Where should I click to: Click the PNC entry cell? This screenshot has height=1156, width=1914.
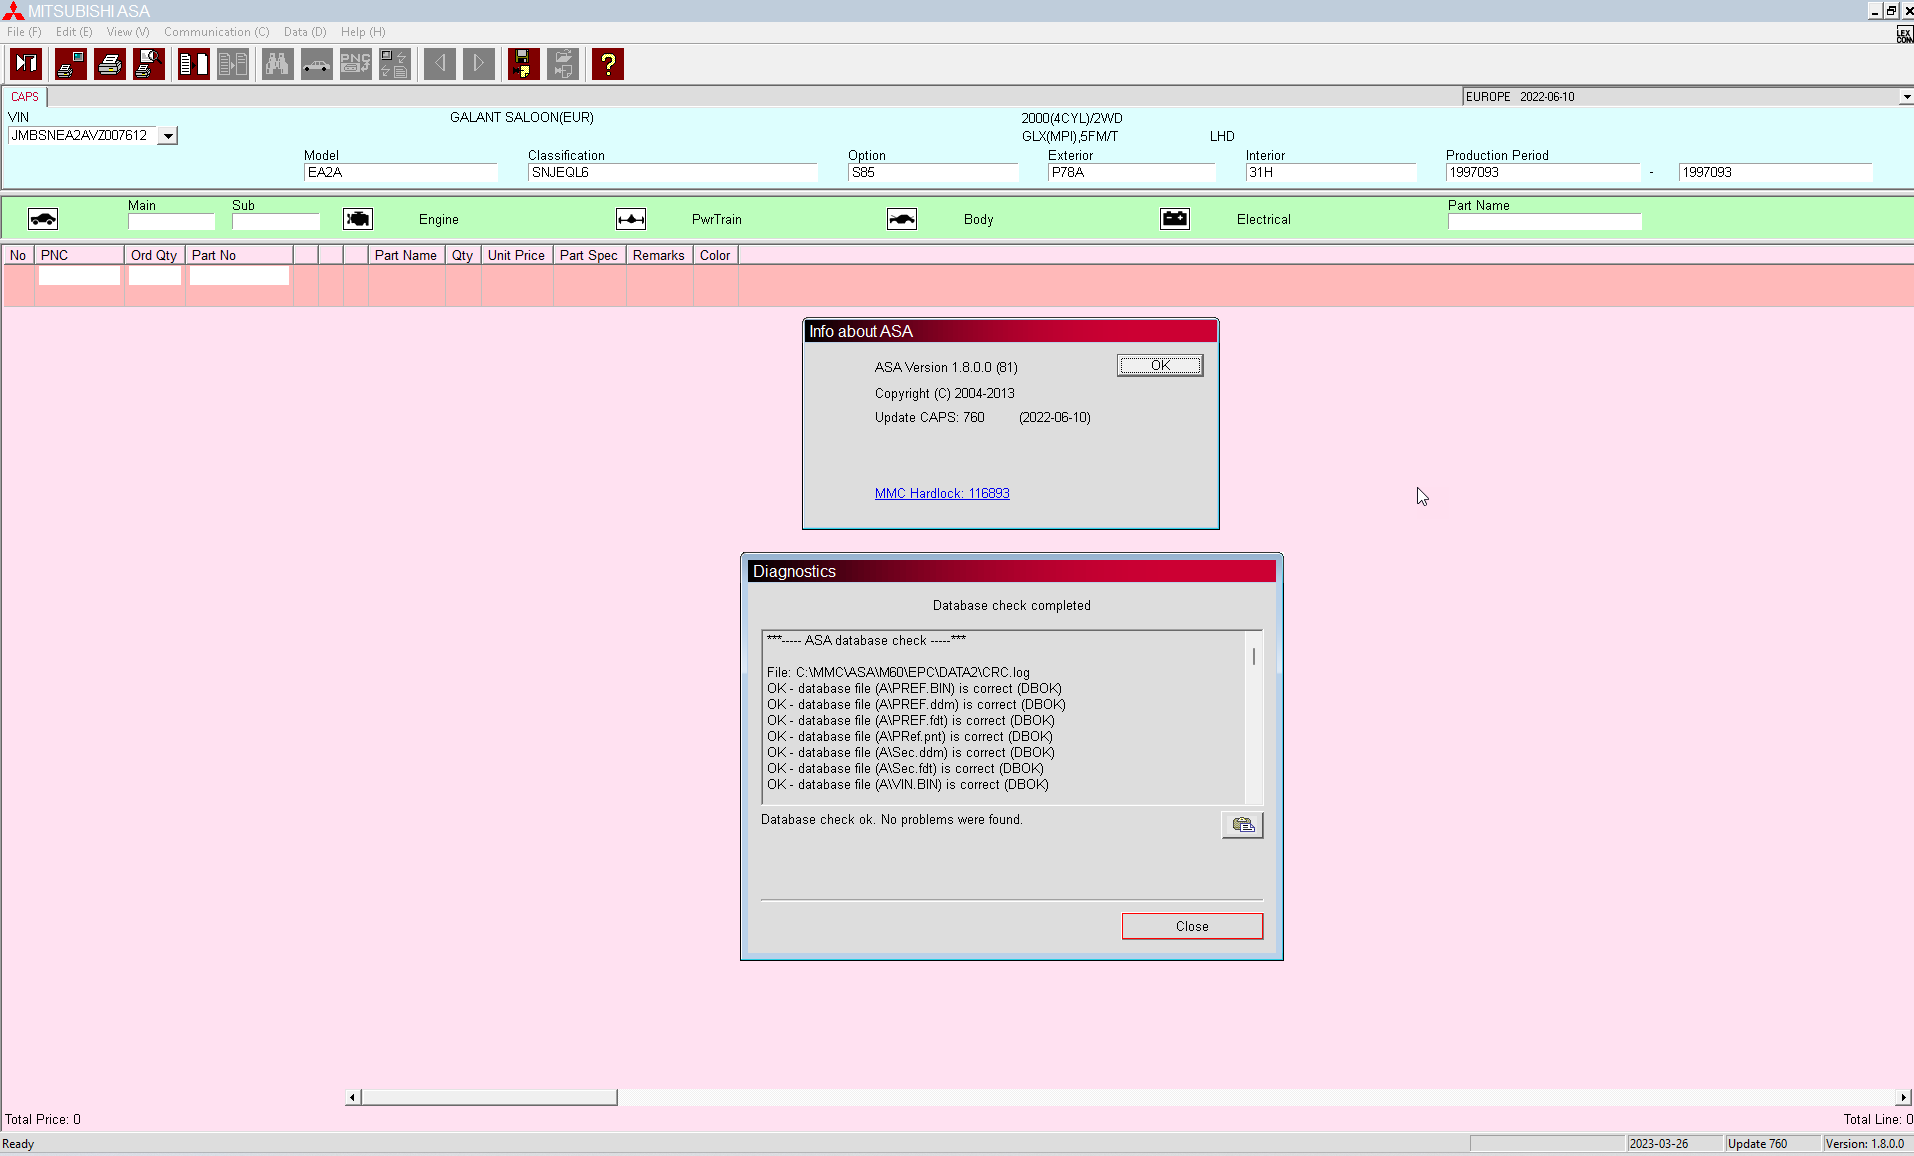click(x=79, y=275)
